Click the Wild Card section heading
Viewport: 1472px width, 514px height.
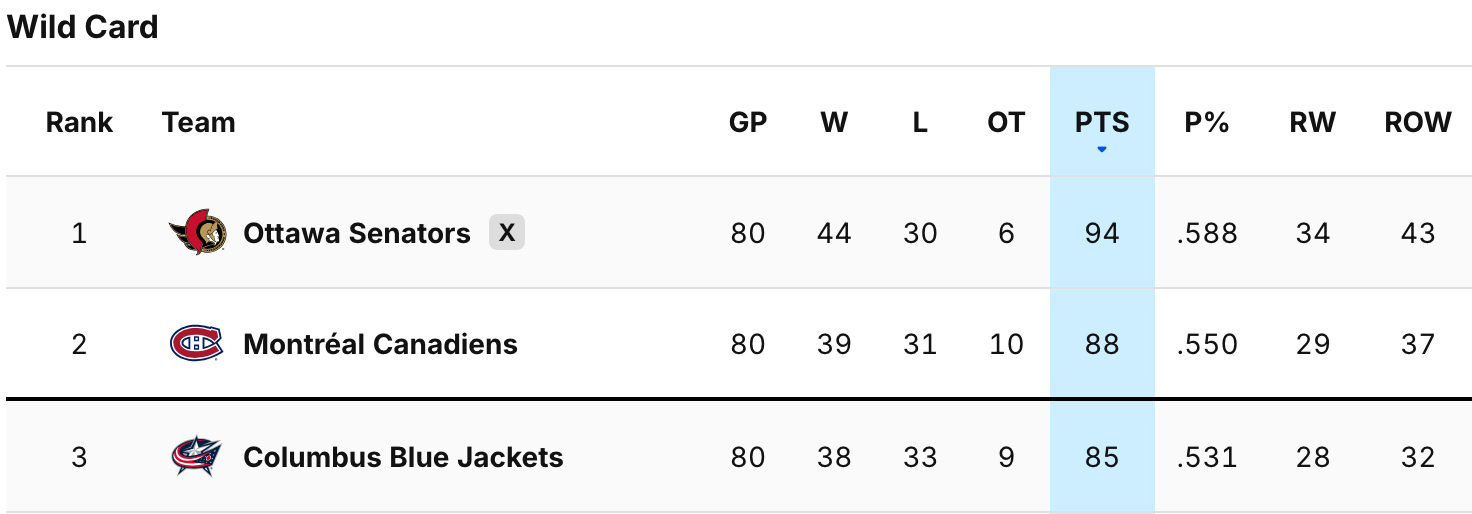83,27
